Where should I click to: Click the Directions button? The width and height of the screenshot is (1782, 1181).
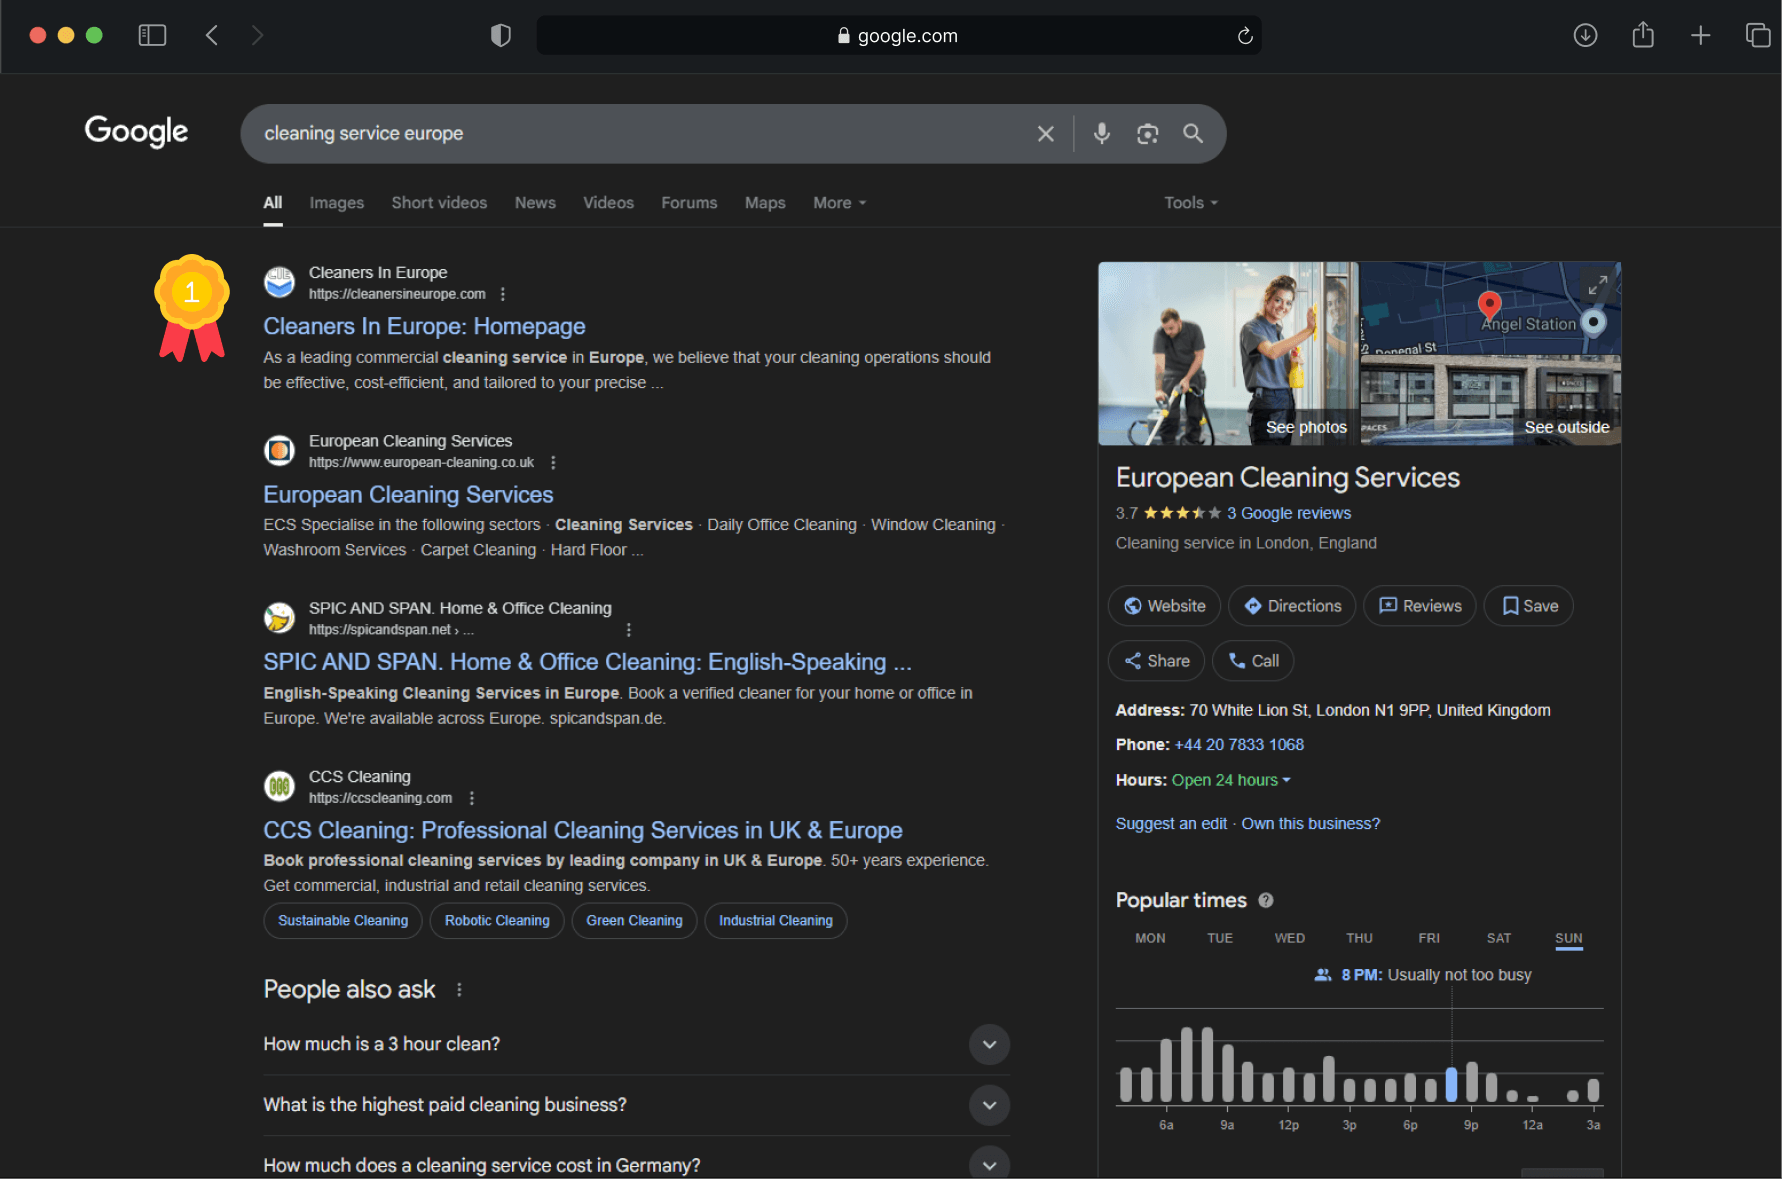[x=1292, y=606]
